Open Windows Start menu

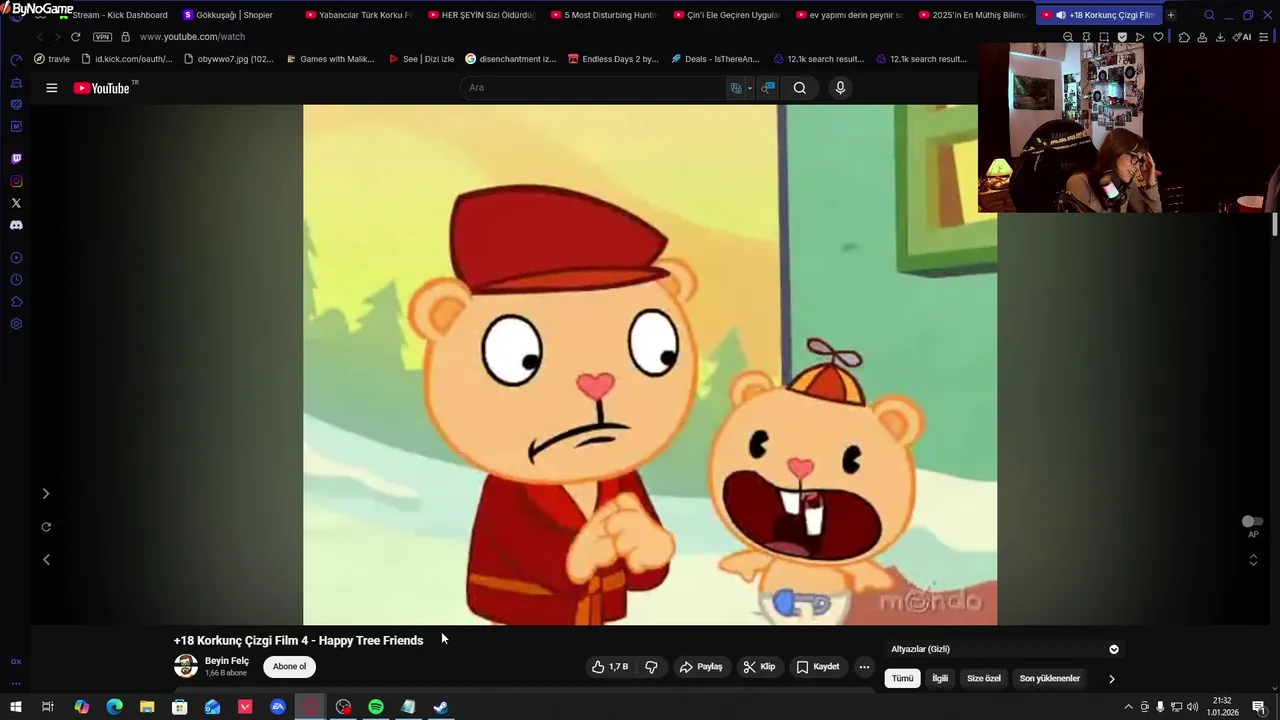click(16, 707)
